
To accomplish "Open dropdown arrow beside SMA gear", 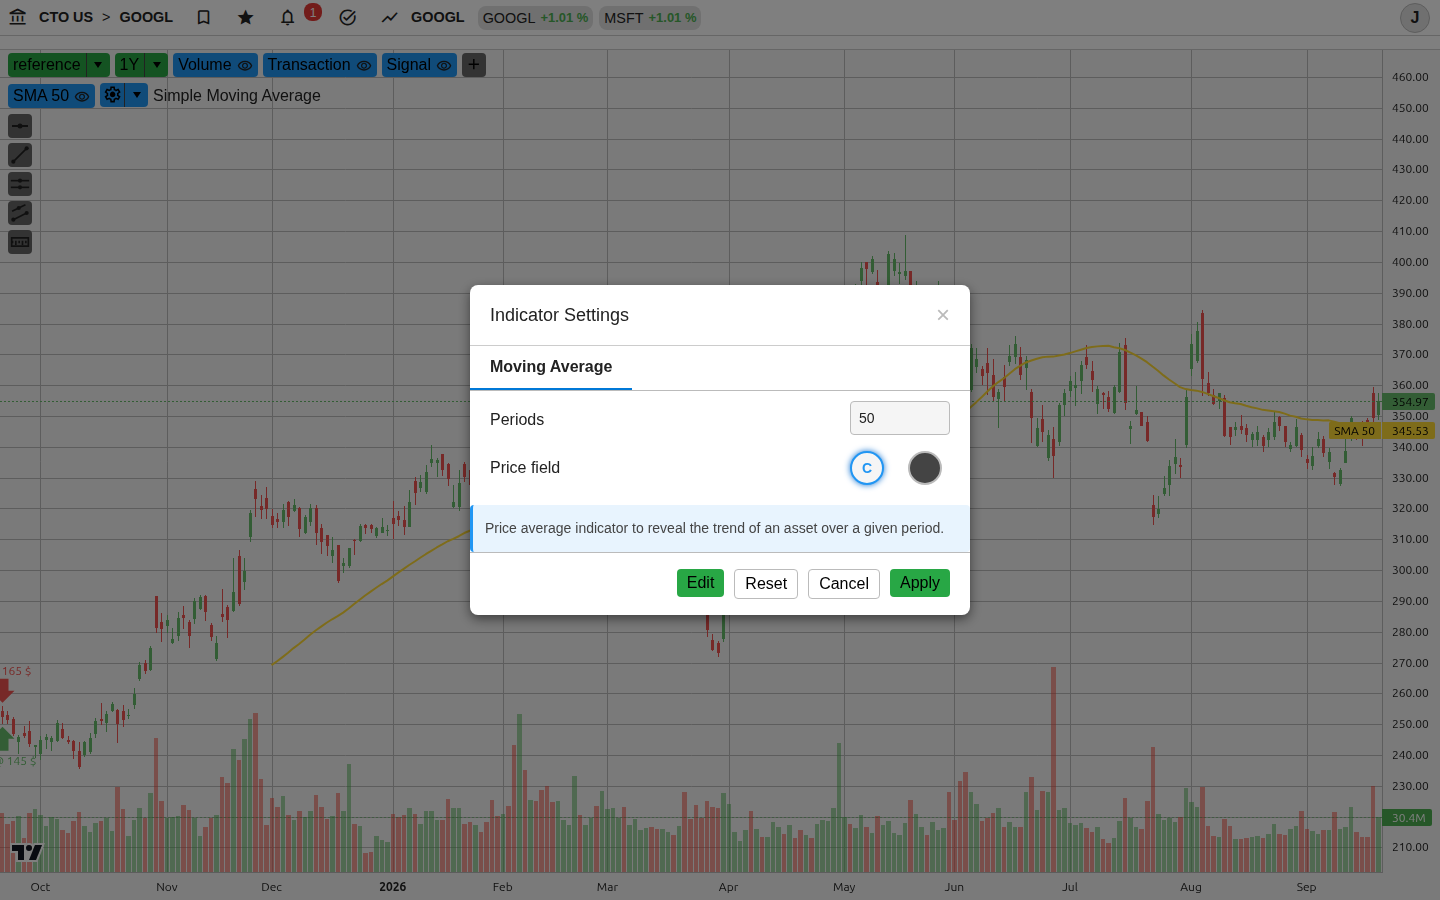I will [x=137, y=95].
